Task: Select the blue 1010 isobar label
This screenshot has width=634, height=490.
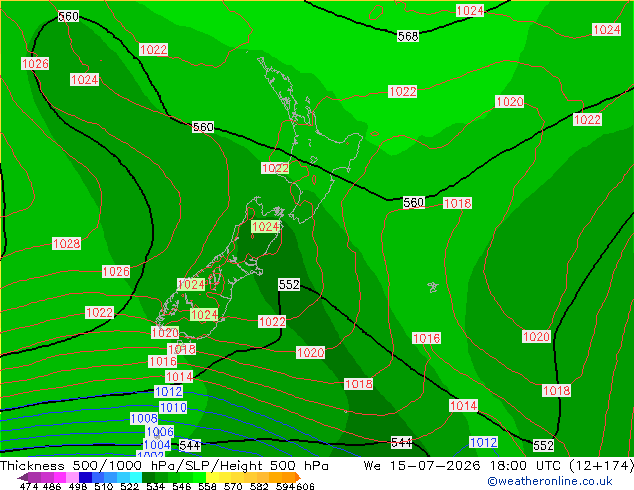Action: click(x=173, y=407)
